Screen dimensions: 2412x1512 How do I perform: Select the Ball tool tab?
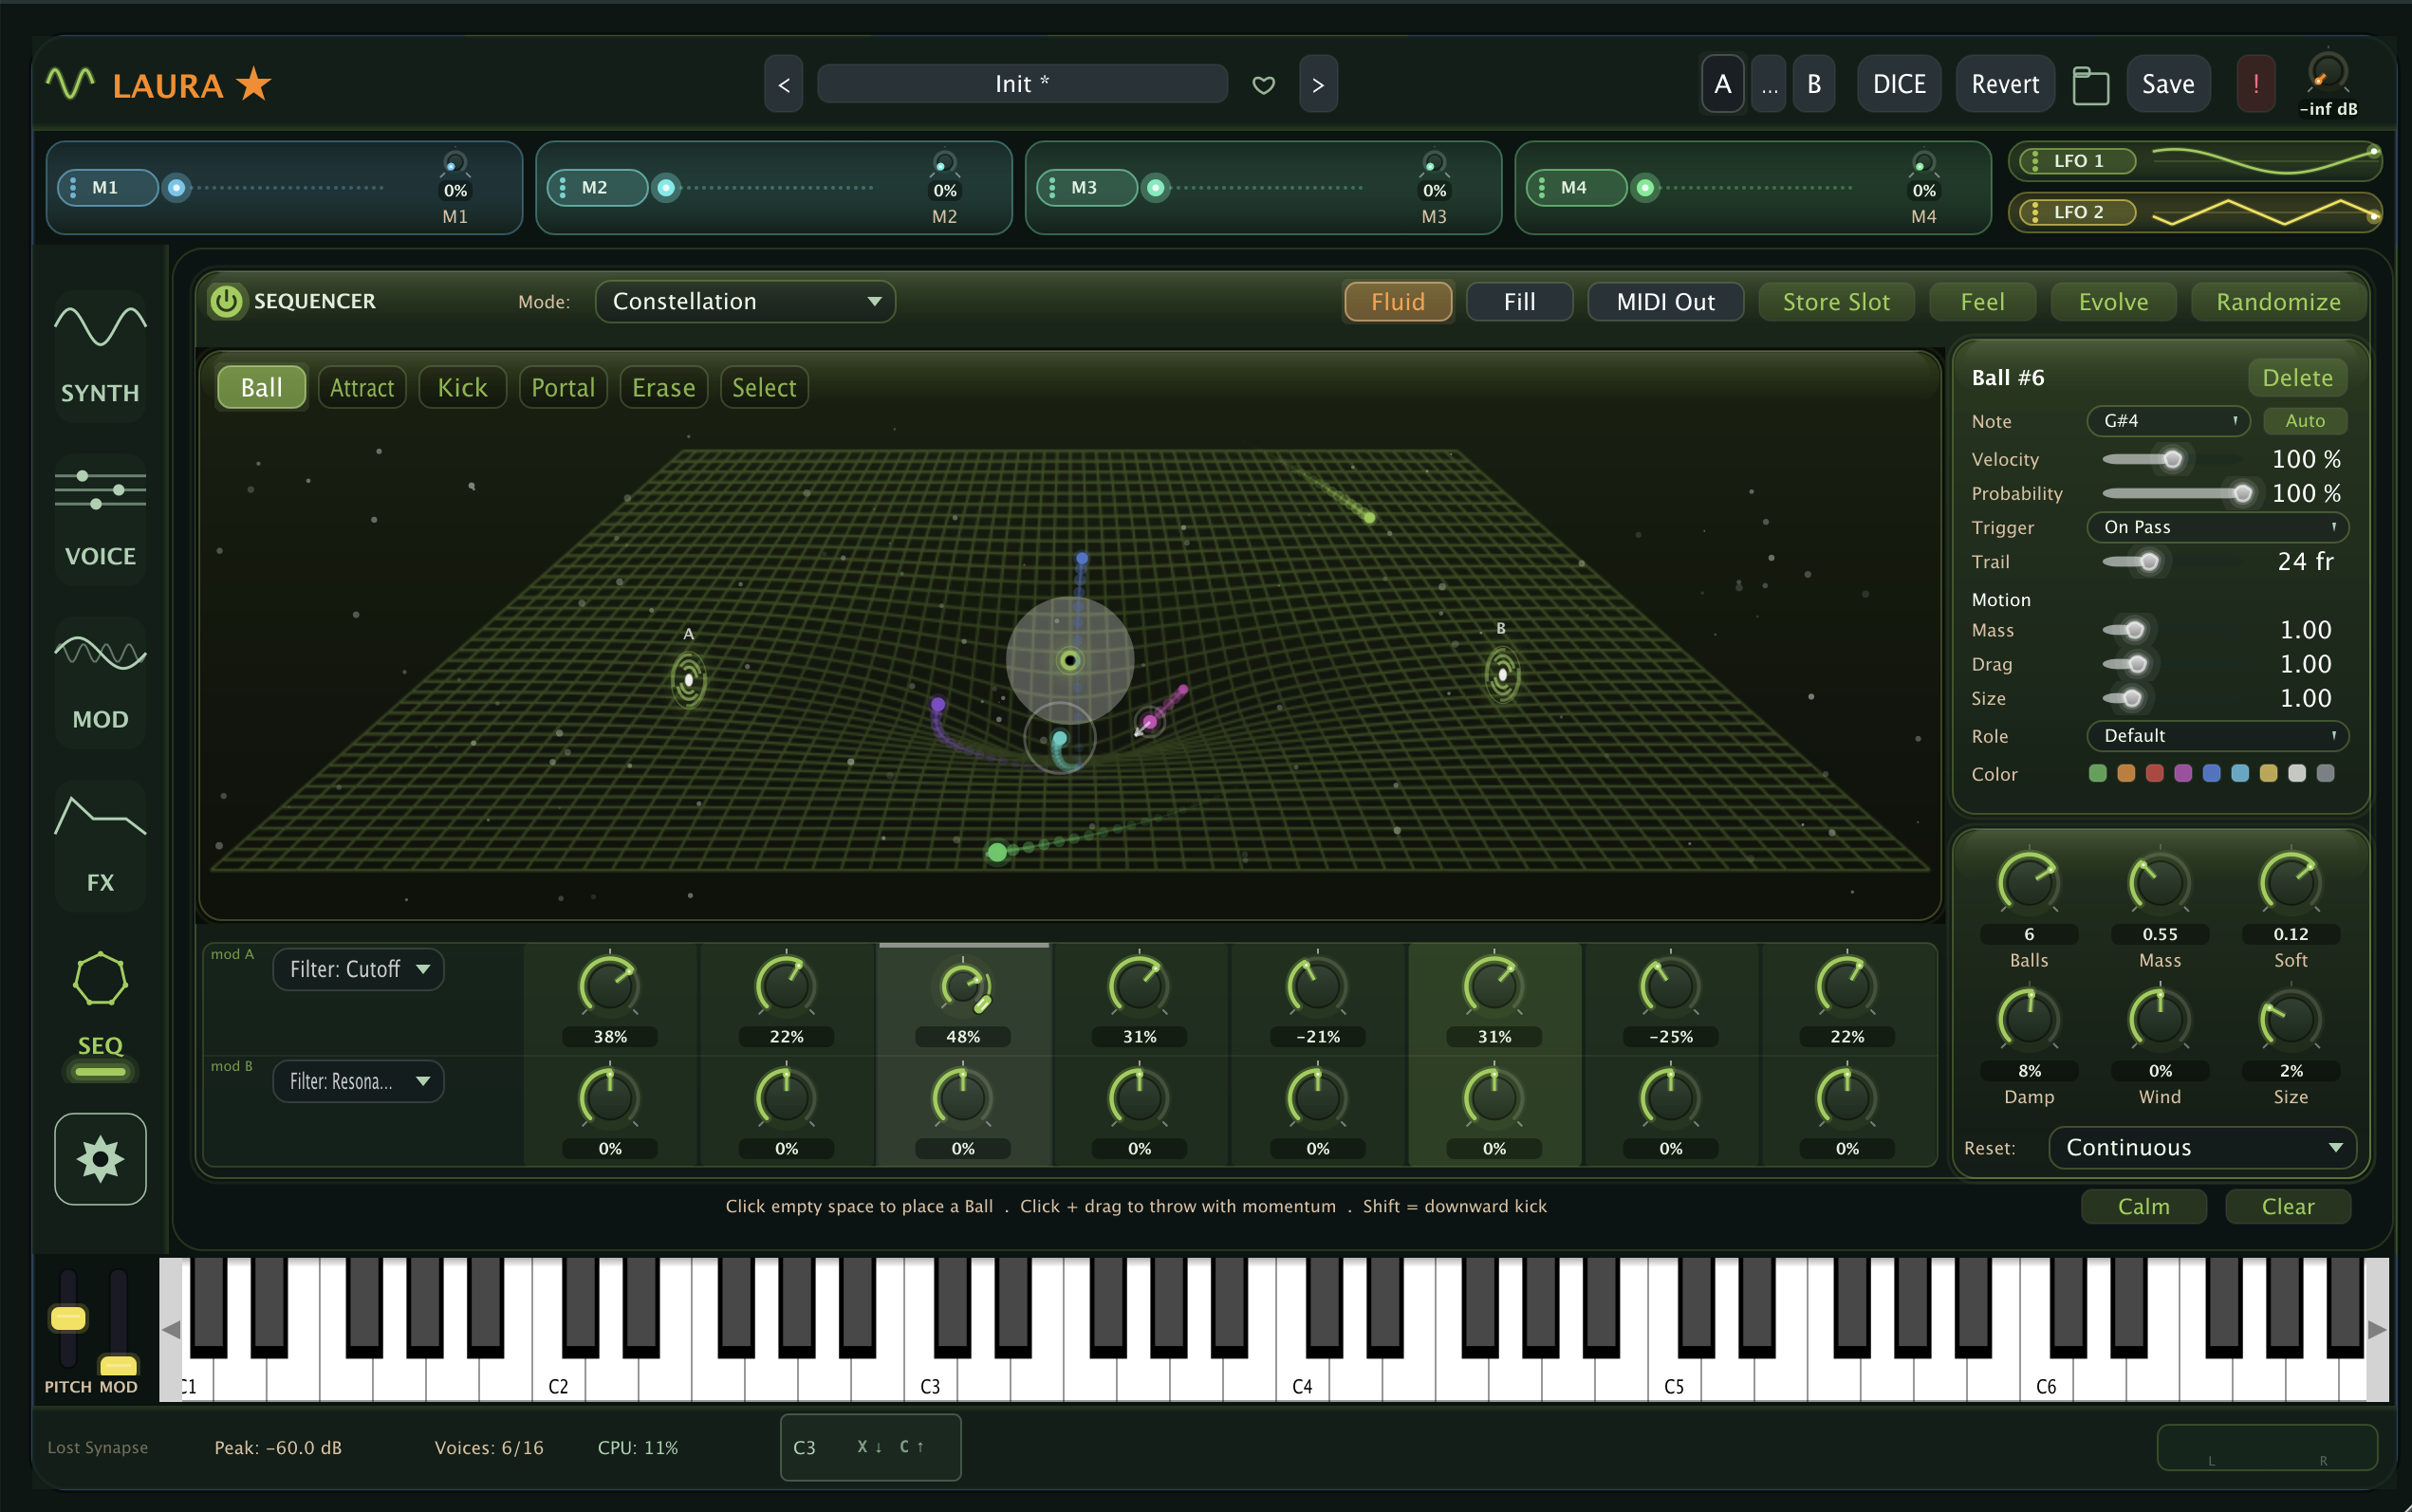pos(261,388)
